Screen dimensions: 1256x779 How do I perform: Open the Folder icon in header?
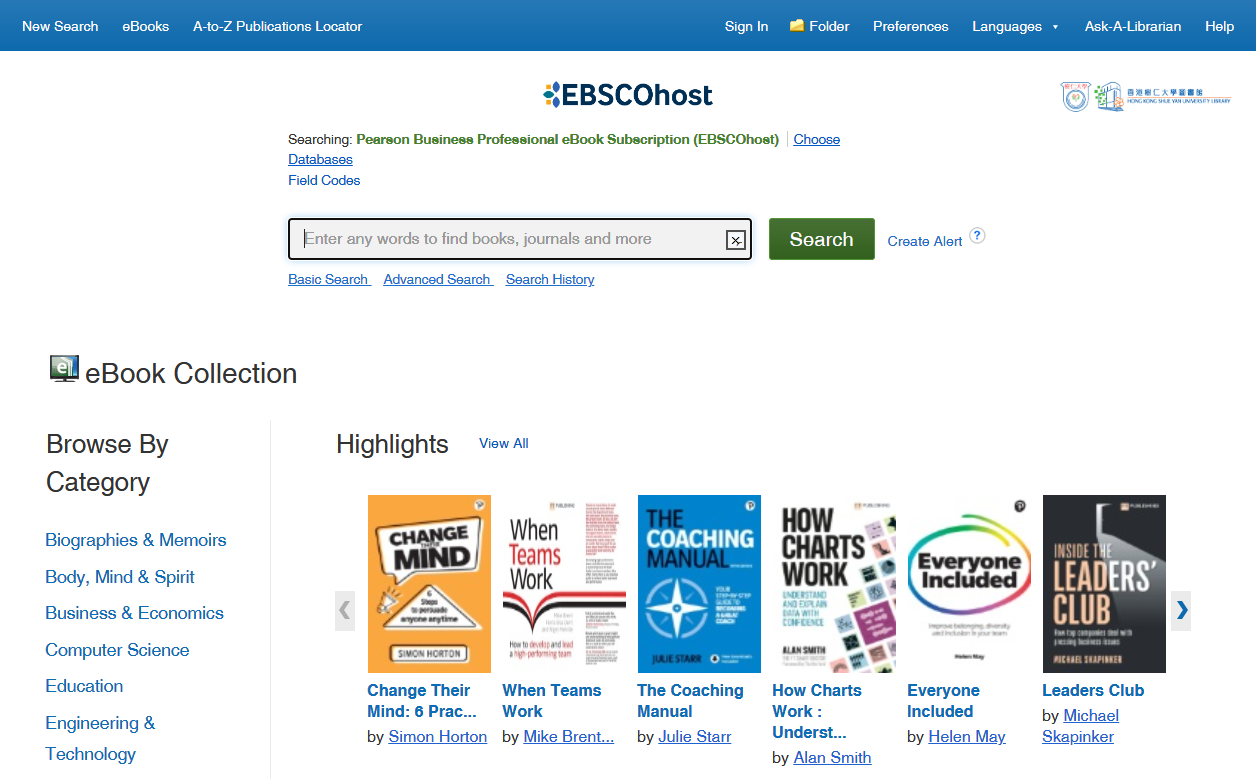[797, 26]
